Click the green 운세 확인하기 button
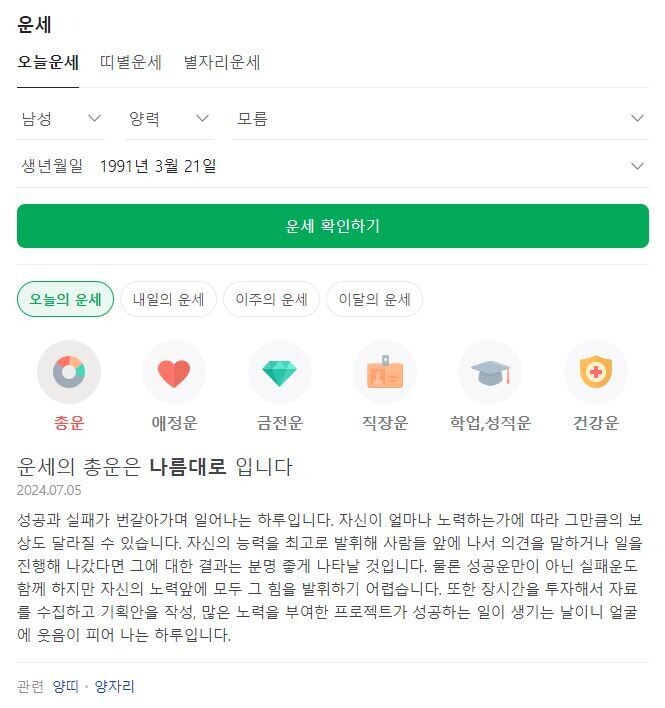This screenshot has width=665, height=708. [x=333, y=226]
